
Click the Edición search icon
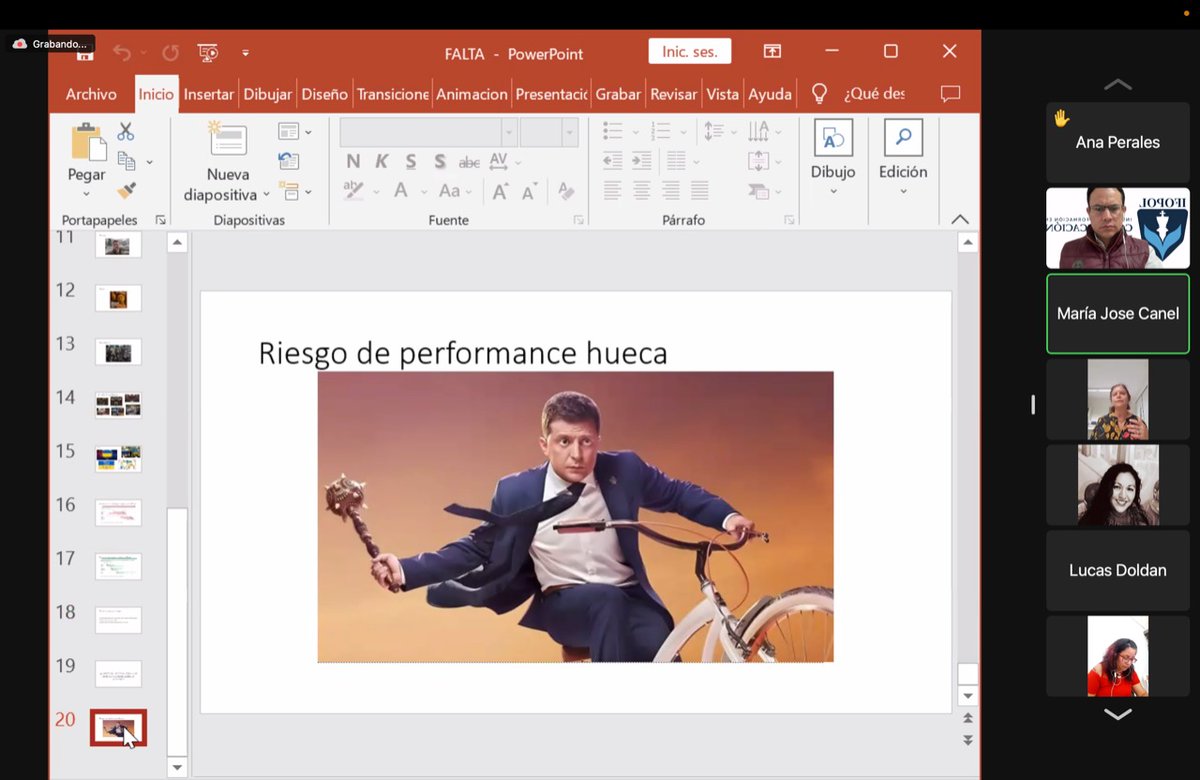point(903,138)
